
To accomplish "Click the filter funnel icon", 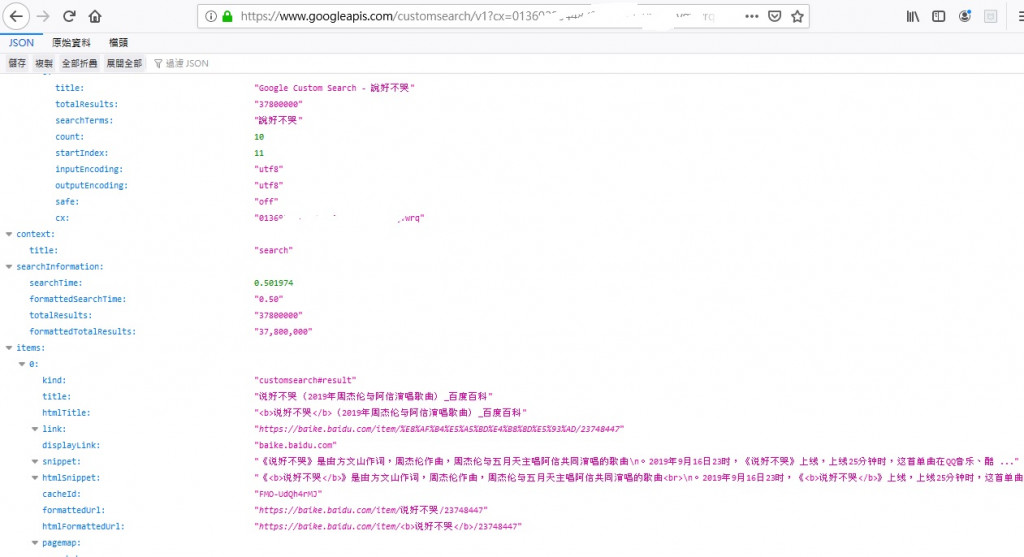I will (x=158, y=63).
